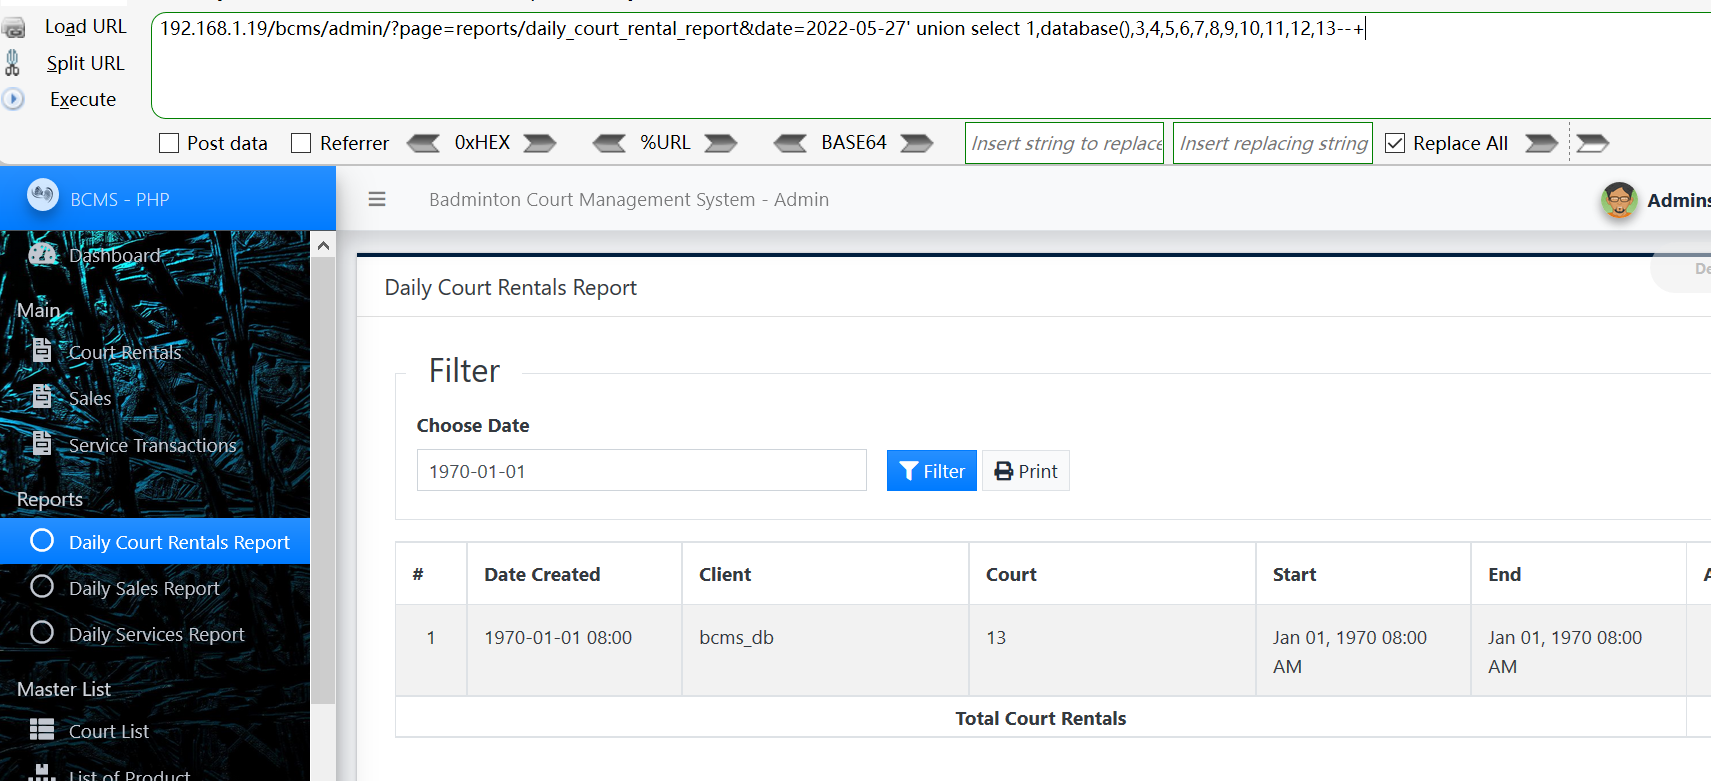The height and width of the screenshot is (781, 1711).
Task: Click the Load URL icon
Action: pyautogui.click(x=14, y=28)
